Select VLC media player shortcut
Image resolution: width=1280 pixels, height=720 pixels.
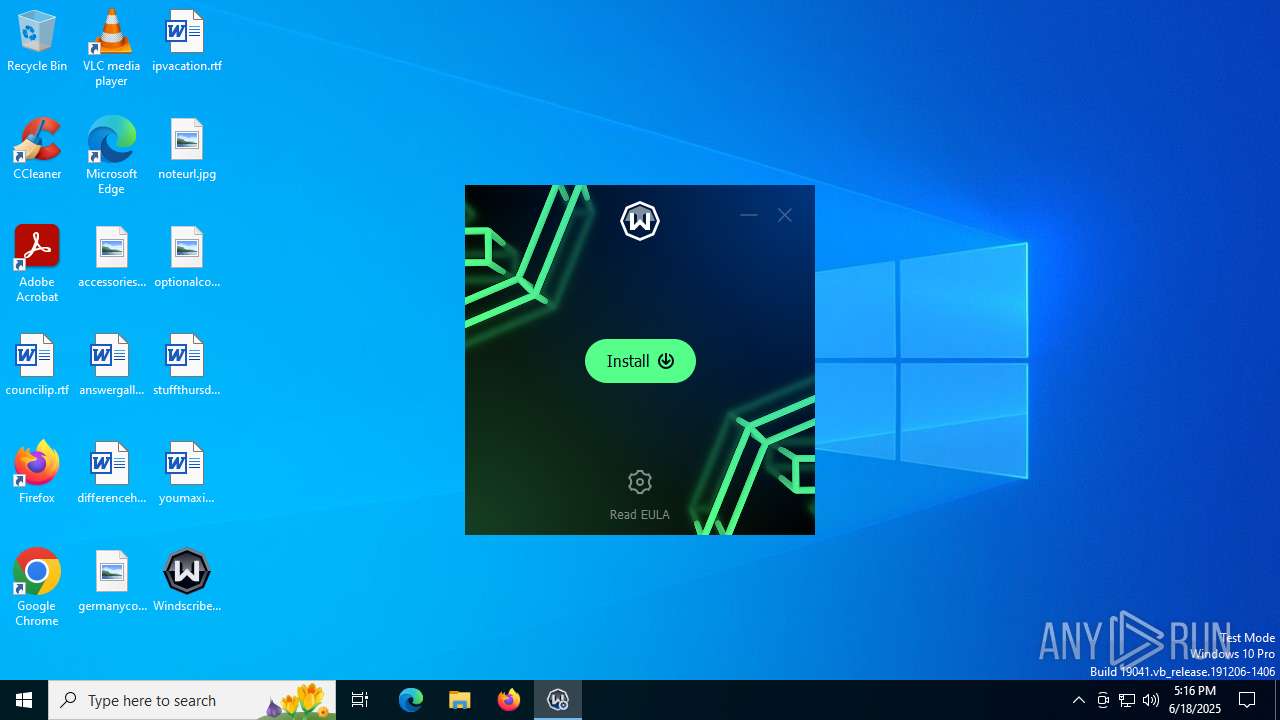coord(111,48)
